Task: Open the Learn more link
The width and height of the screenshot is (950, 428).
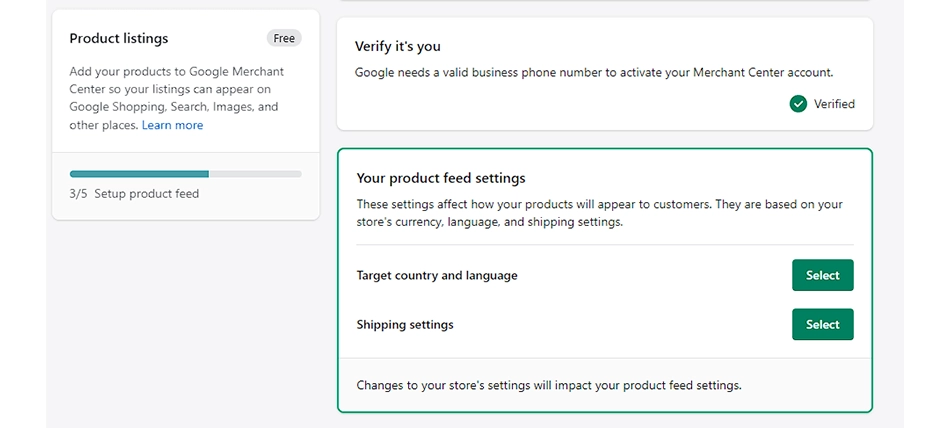Action: click(172, 125)
